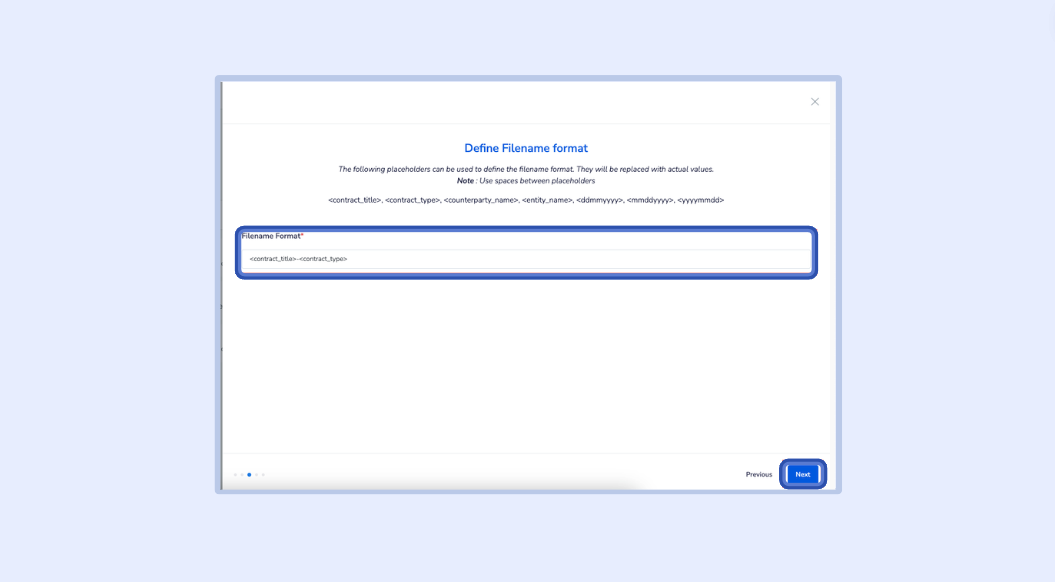The width and height of the screenshot is (1055, 582).
Task: Close the Define Filename format dialog
Action: click(x=814, y=101)
